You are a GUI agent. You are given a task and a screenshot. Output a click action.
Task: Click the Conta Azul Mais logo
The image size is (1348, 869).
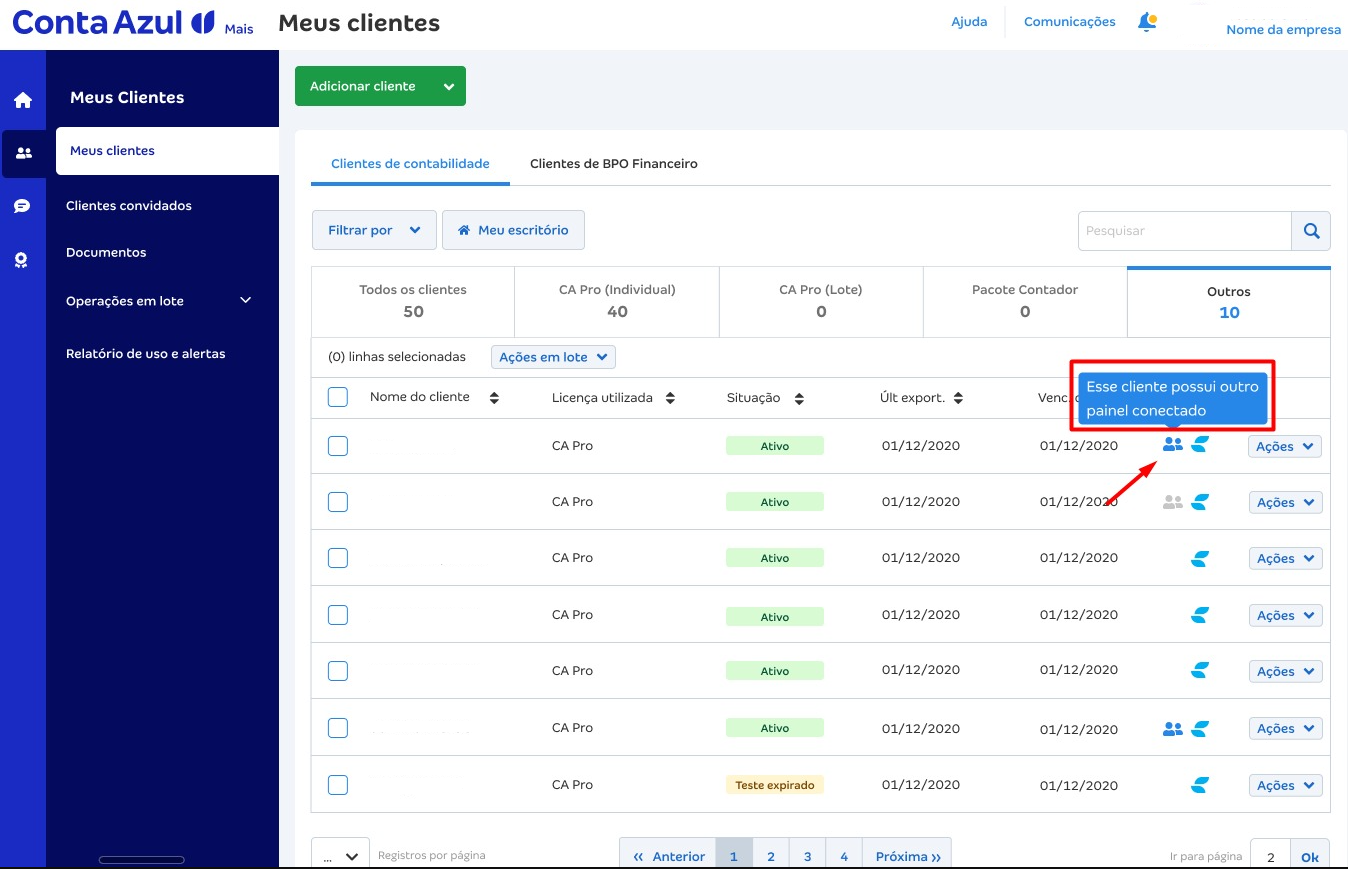(x=132, y=24)
